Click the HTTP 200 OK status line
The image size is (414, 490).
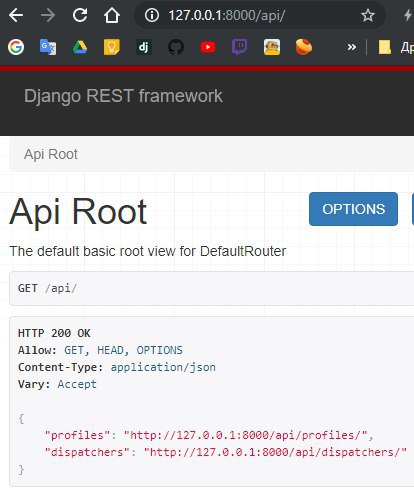54,333
